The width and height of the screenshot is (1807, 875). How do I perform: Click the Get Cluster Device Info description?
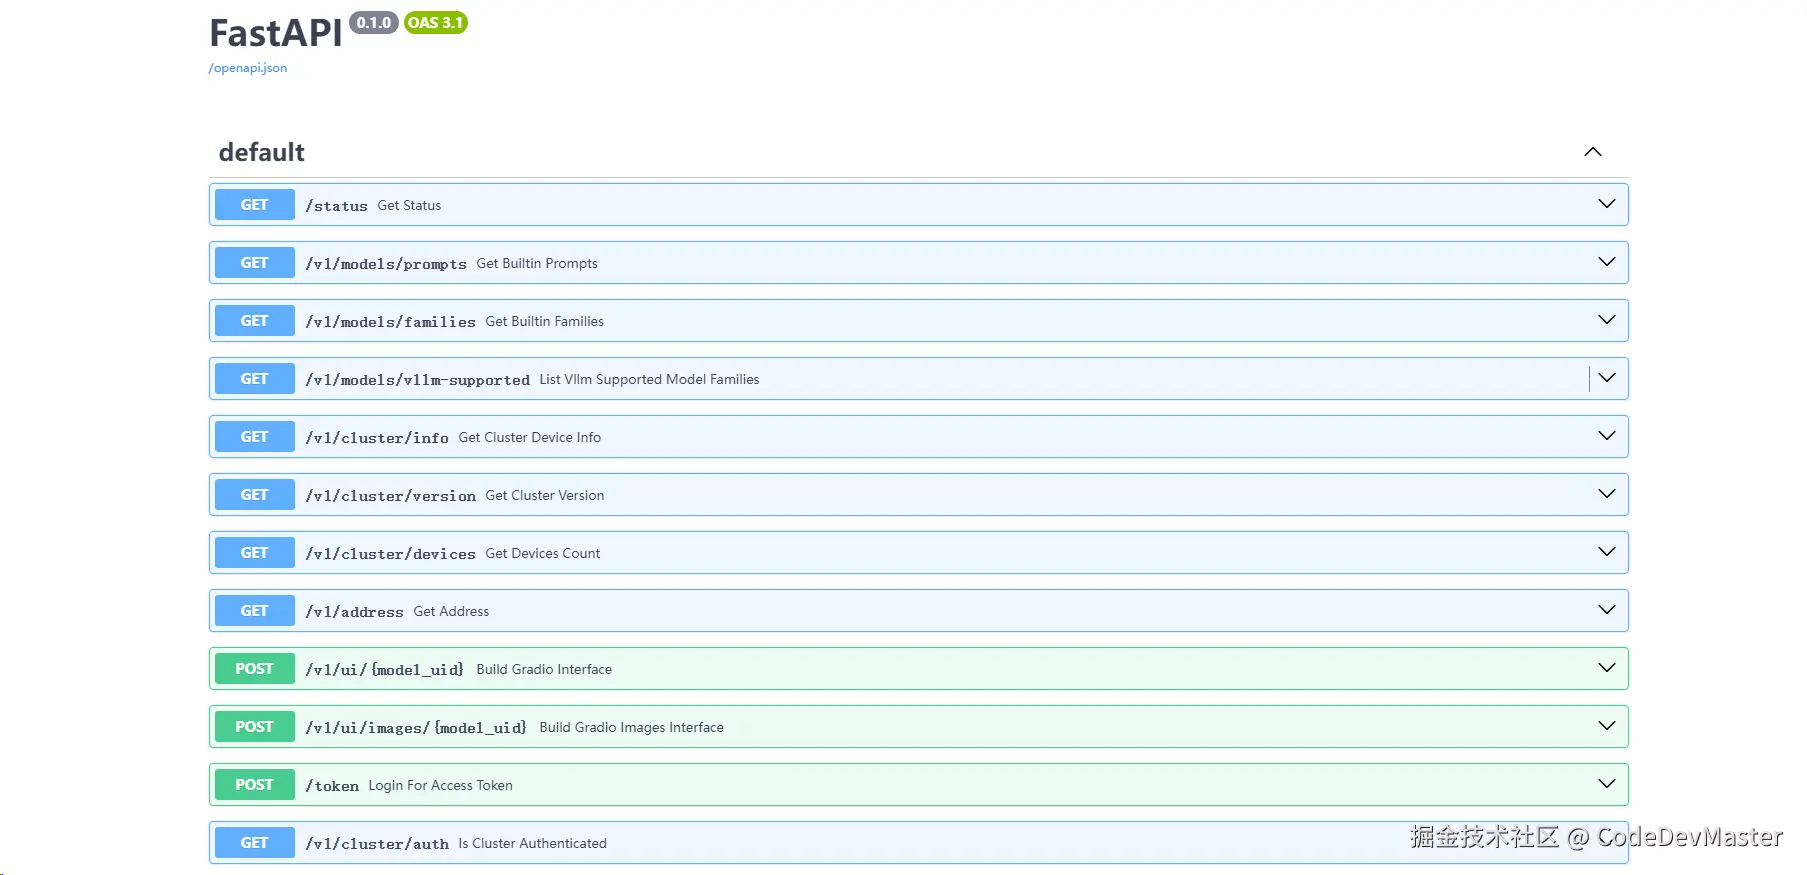(530, 437)
